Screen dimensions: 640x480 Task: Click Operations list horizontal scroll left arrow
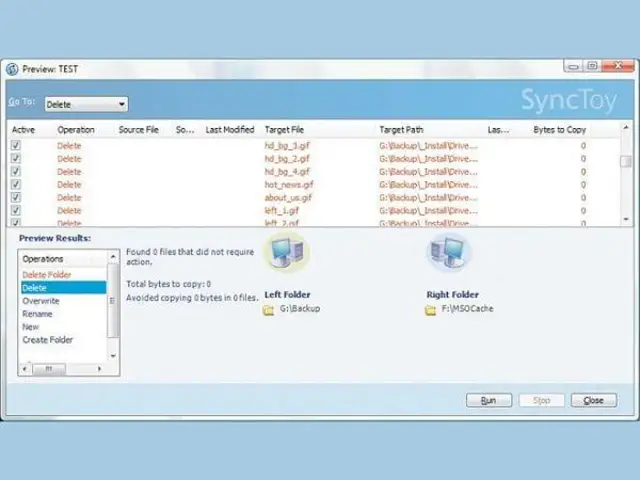25,369
